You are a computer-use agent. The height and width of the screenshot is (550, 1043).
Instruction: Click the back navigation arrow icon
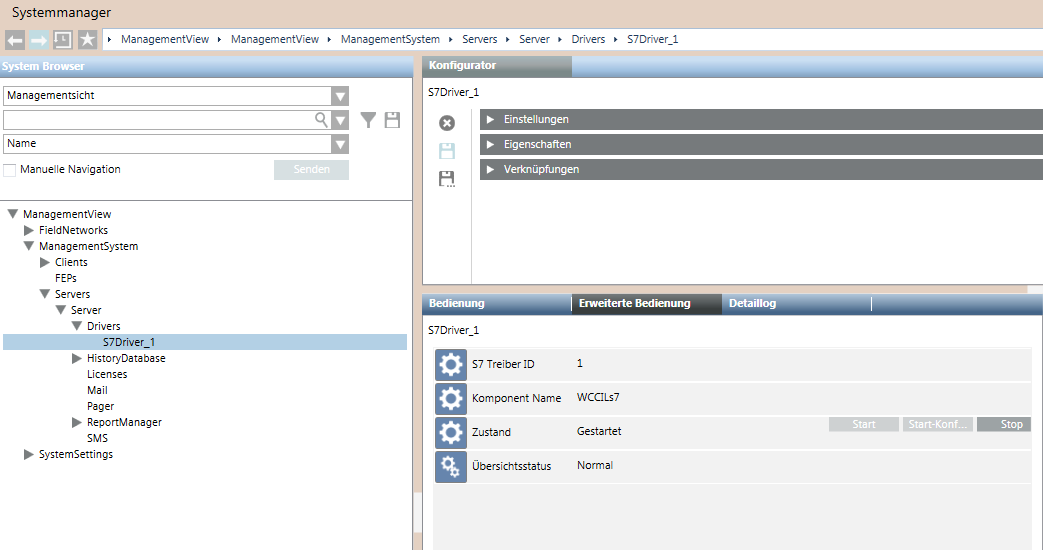[x=15, y=40]
